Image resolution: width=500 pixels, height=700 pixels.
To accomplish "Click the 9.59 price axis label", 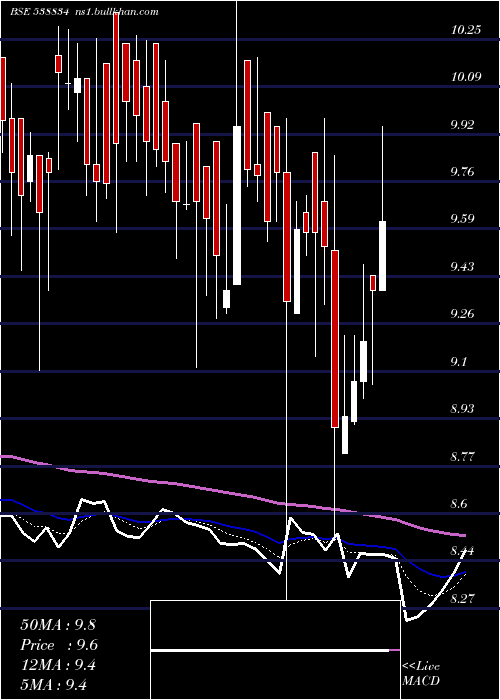I will pos(462,219).
